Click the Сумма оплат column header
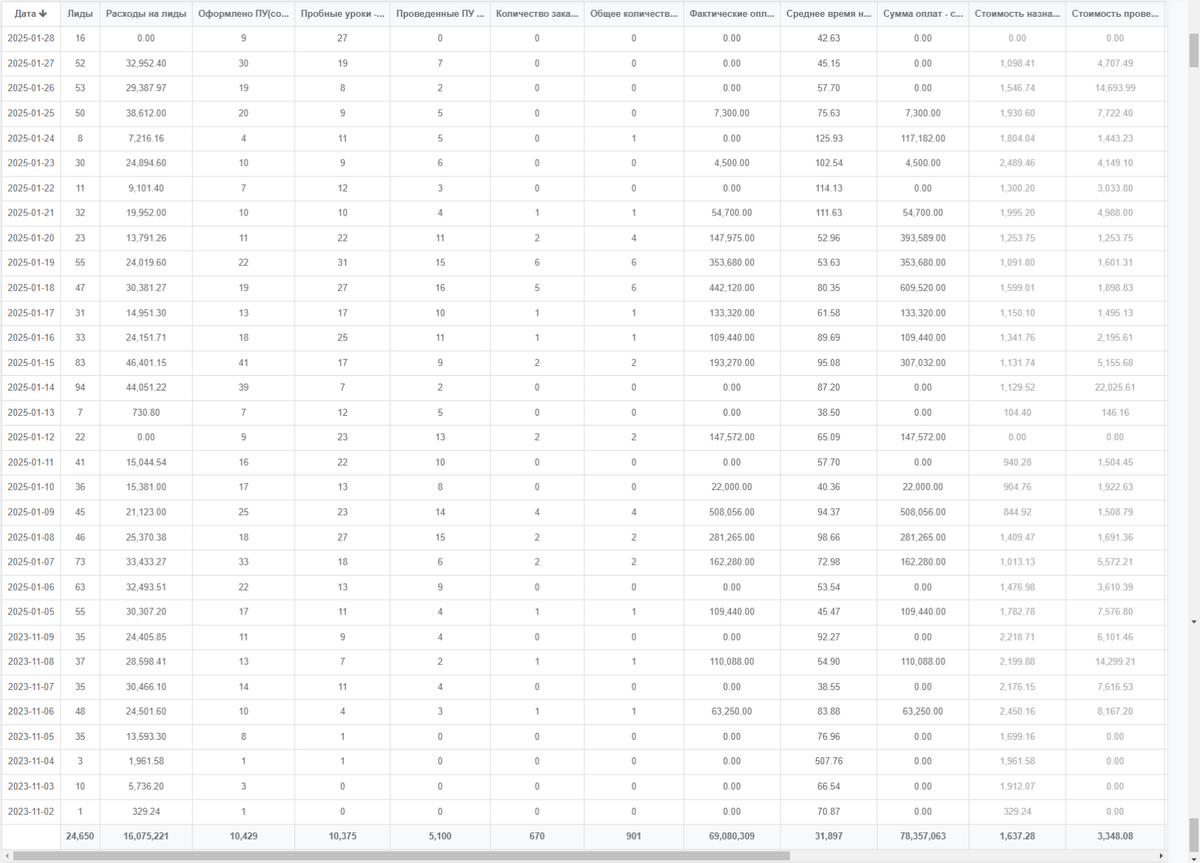The image size is (1200, 863). [x=922, y=14]
